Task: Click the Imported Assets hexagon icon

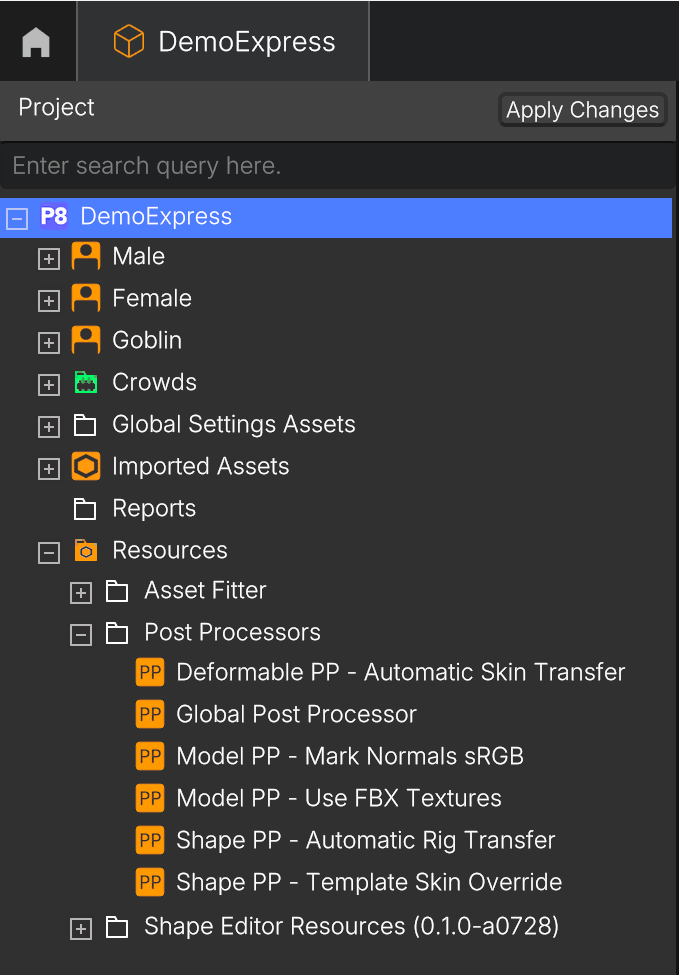Action: coord(86,466)
